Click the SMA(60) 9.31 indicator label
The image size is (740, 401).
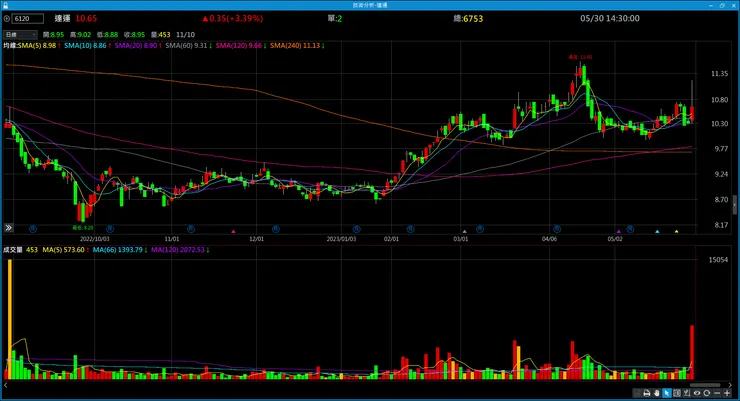click(x=188, y=46)
